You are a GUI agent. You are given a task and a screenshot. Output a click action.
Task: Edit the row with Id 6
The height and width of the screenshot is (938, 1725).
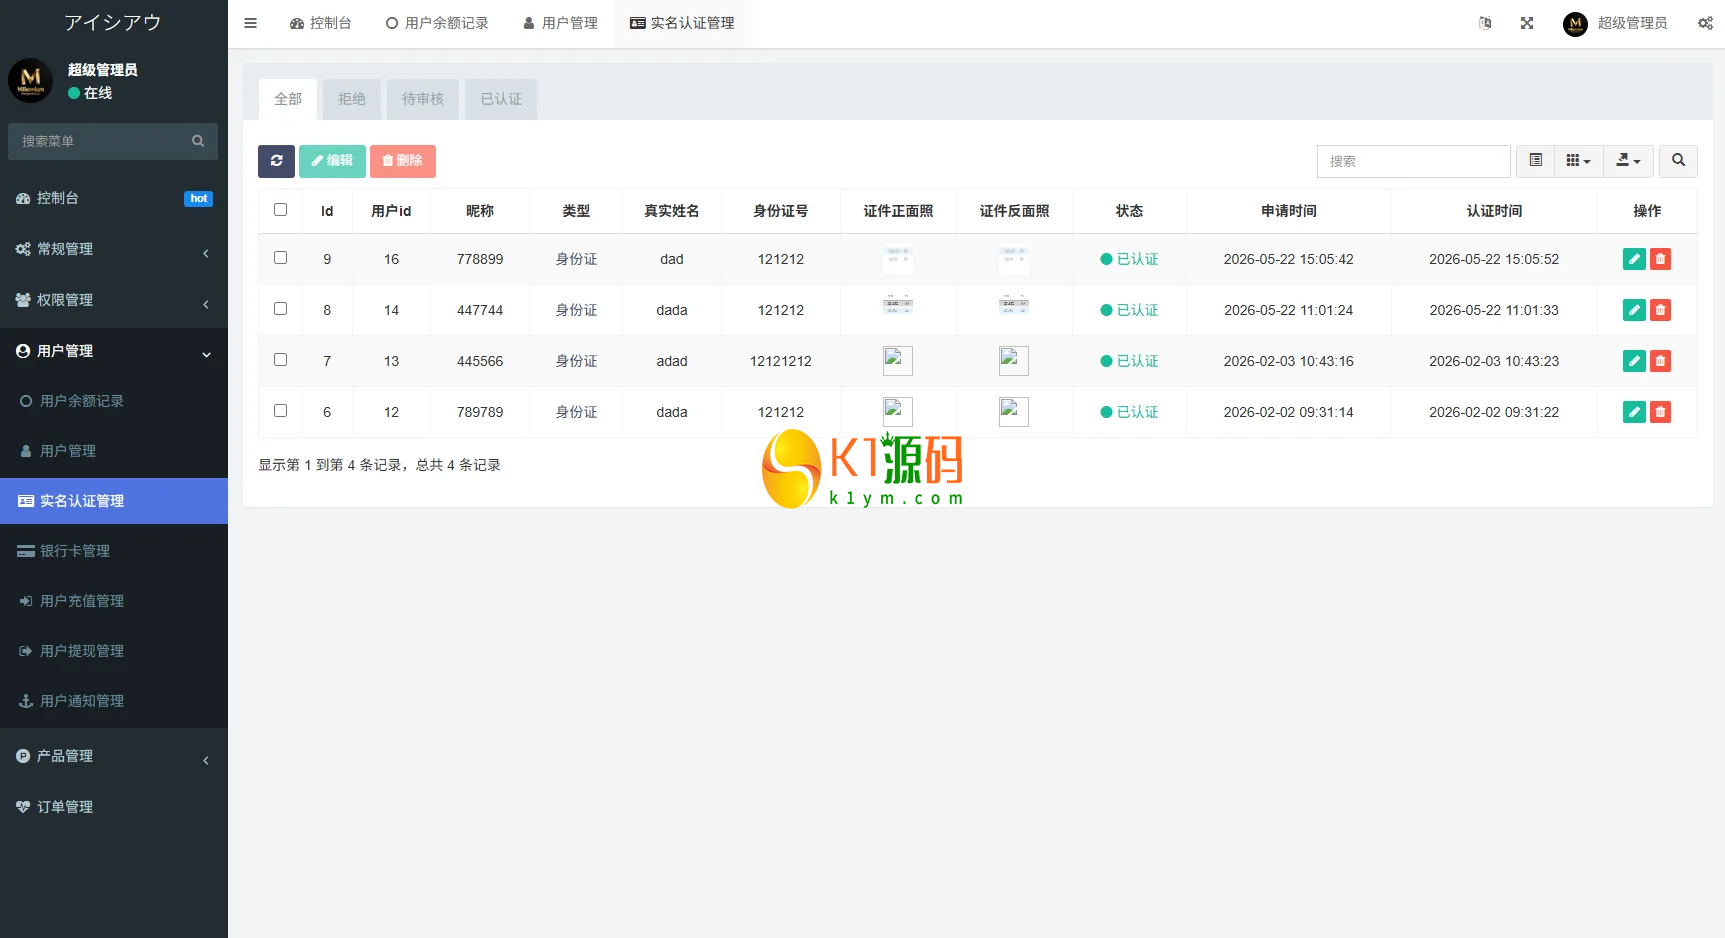[x=1634, y=412]
